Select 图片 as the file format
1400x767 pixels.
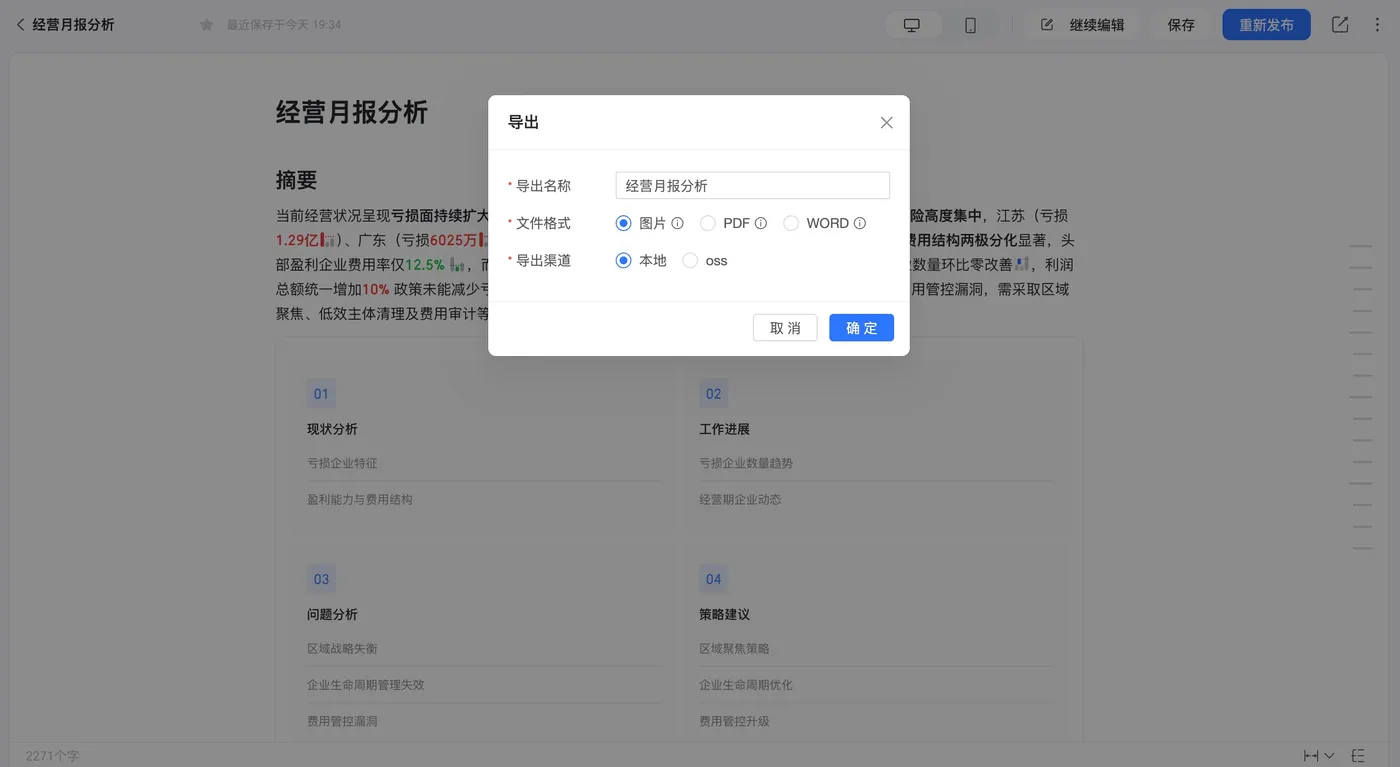click(624, 223)
